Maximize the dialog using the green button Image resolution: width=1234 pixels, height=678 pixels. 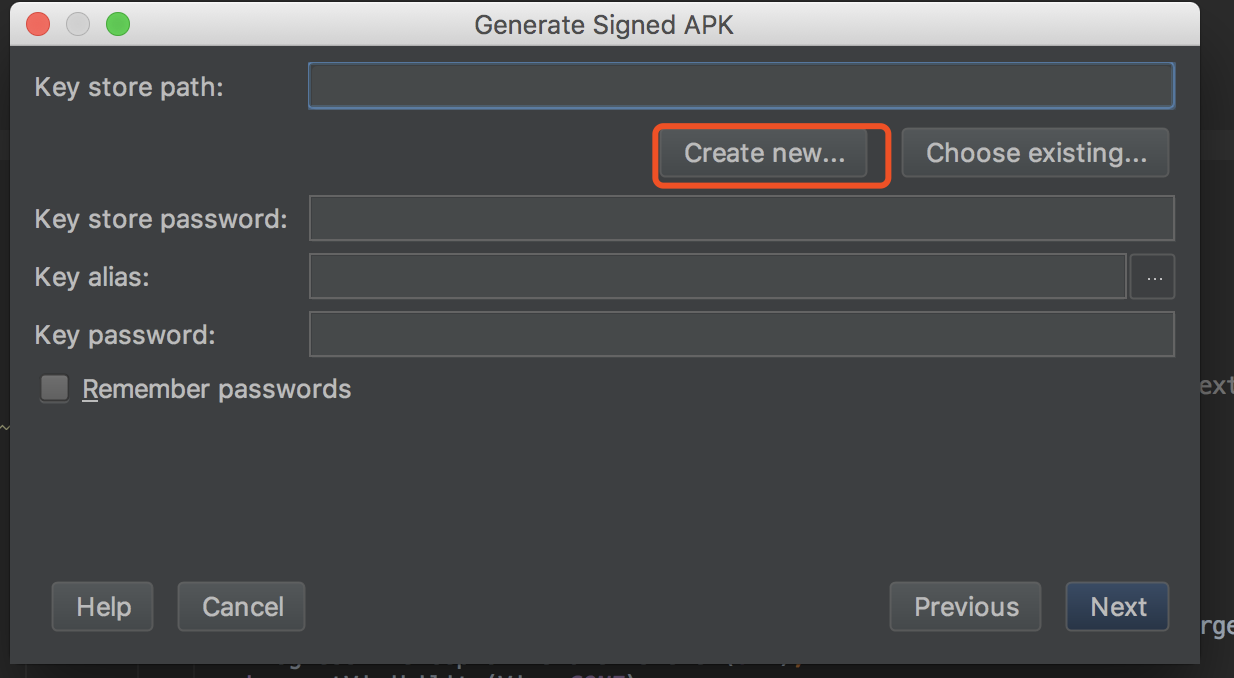[118, 24]
